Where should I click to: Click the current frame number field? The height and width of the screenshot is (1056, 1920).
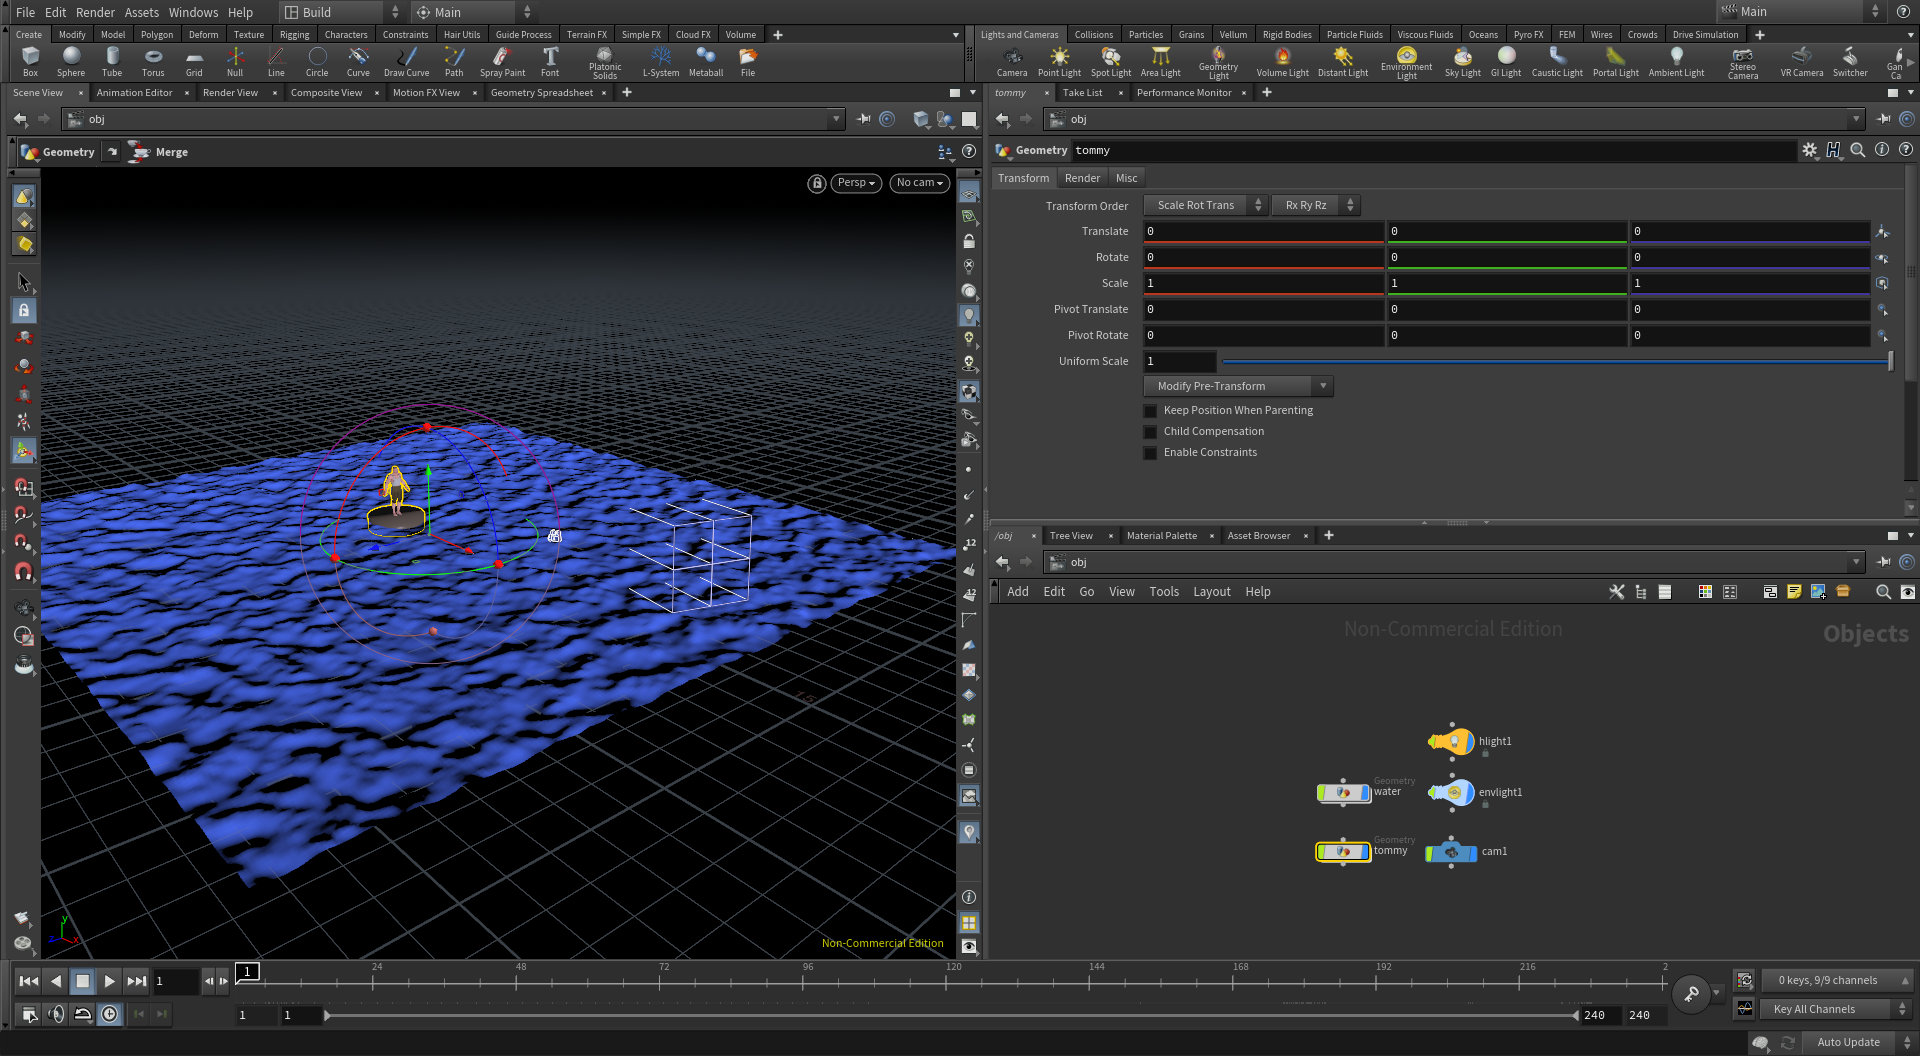[175, 981]
